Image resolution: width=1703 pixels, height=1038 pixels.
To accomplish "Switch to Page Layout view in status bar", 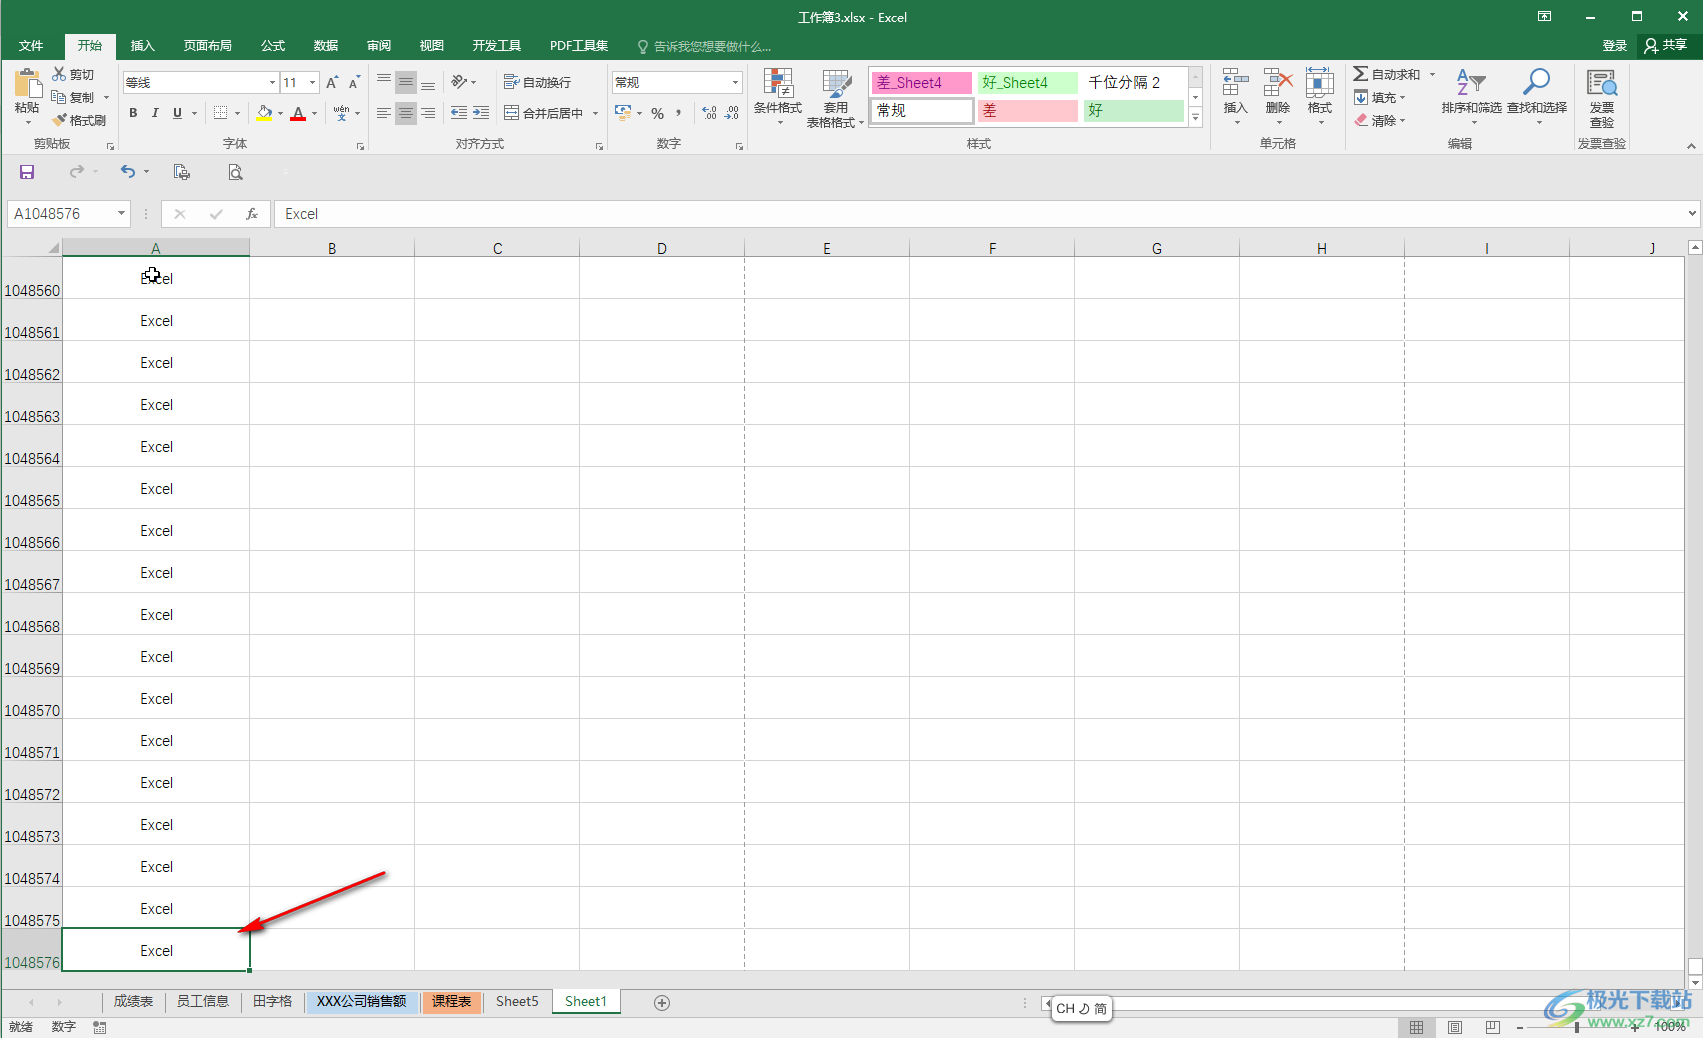I will pyautogui.click(x=1455, y=1027).
